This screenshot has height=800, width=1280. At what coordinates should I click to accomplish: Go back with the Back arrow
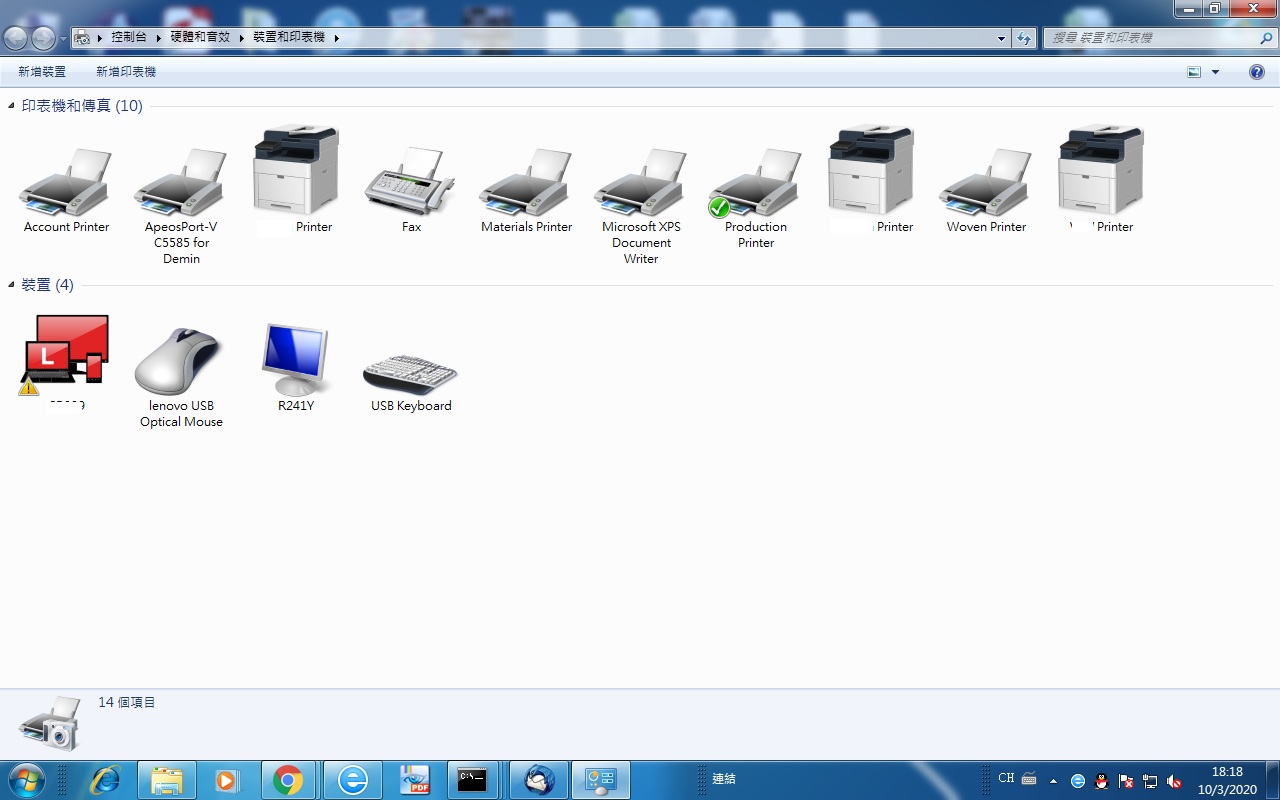click(x=16, y=38)
